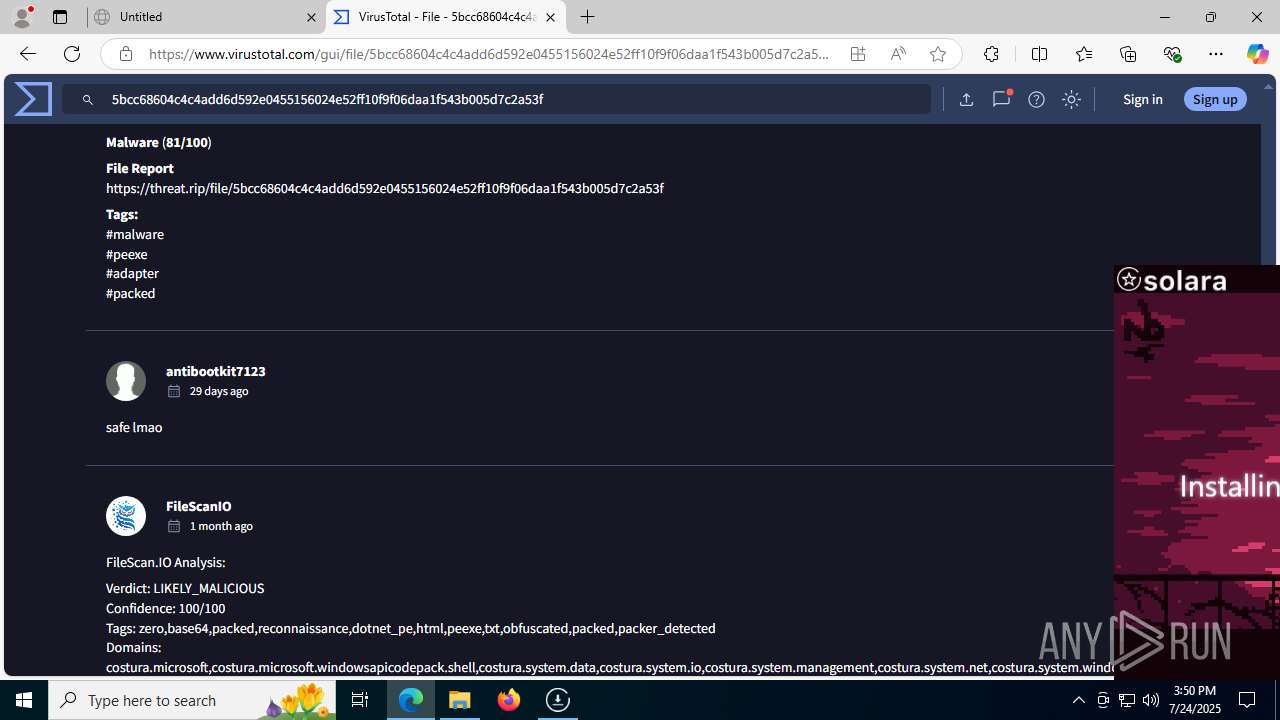
Task: Click the VirusTotal logo icon
Action: [33, 99]
